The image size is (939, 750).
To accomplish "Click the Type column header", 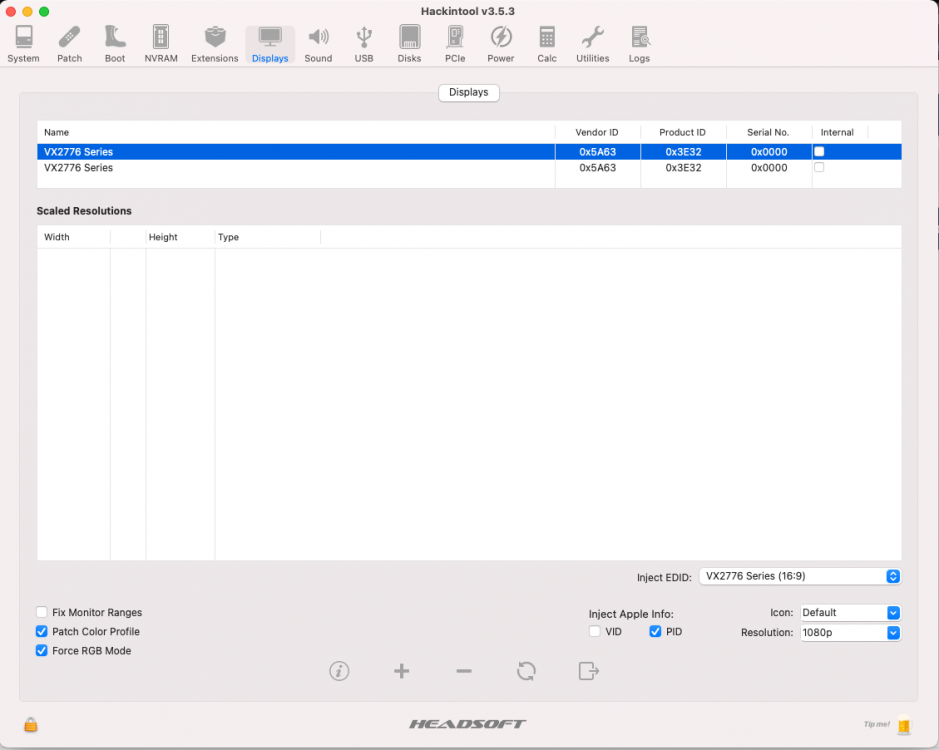I will [x=268, y=237].
